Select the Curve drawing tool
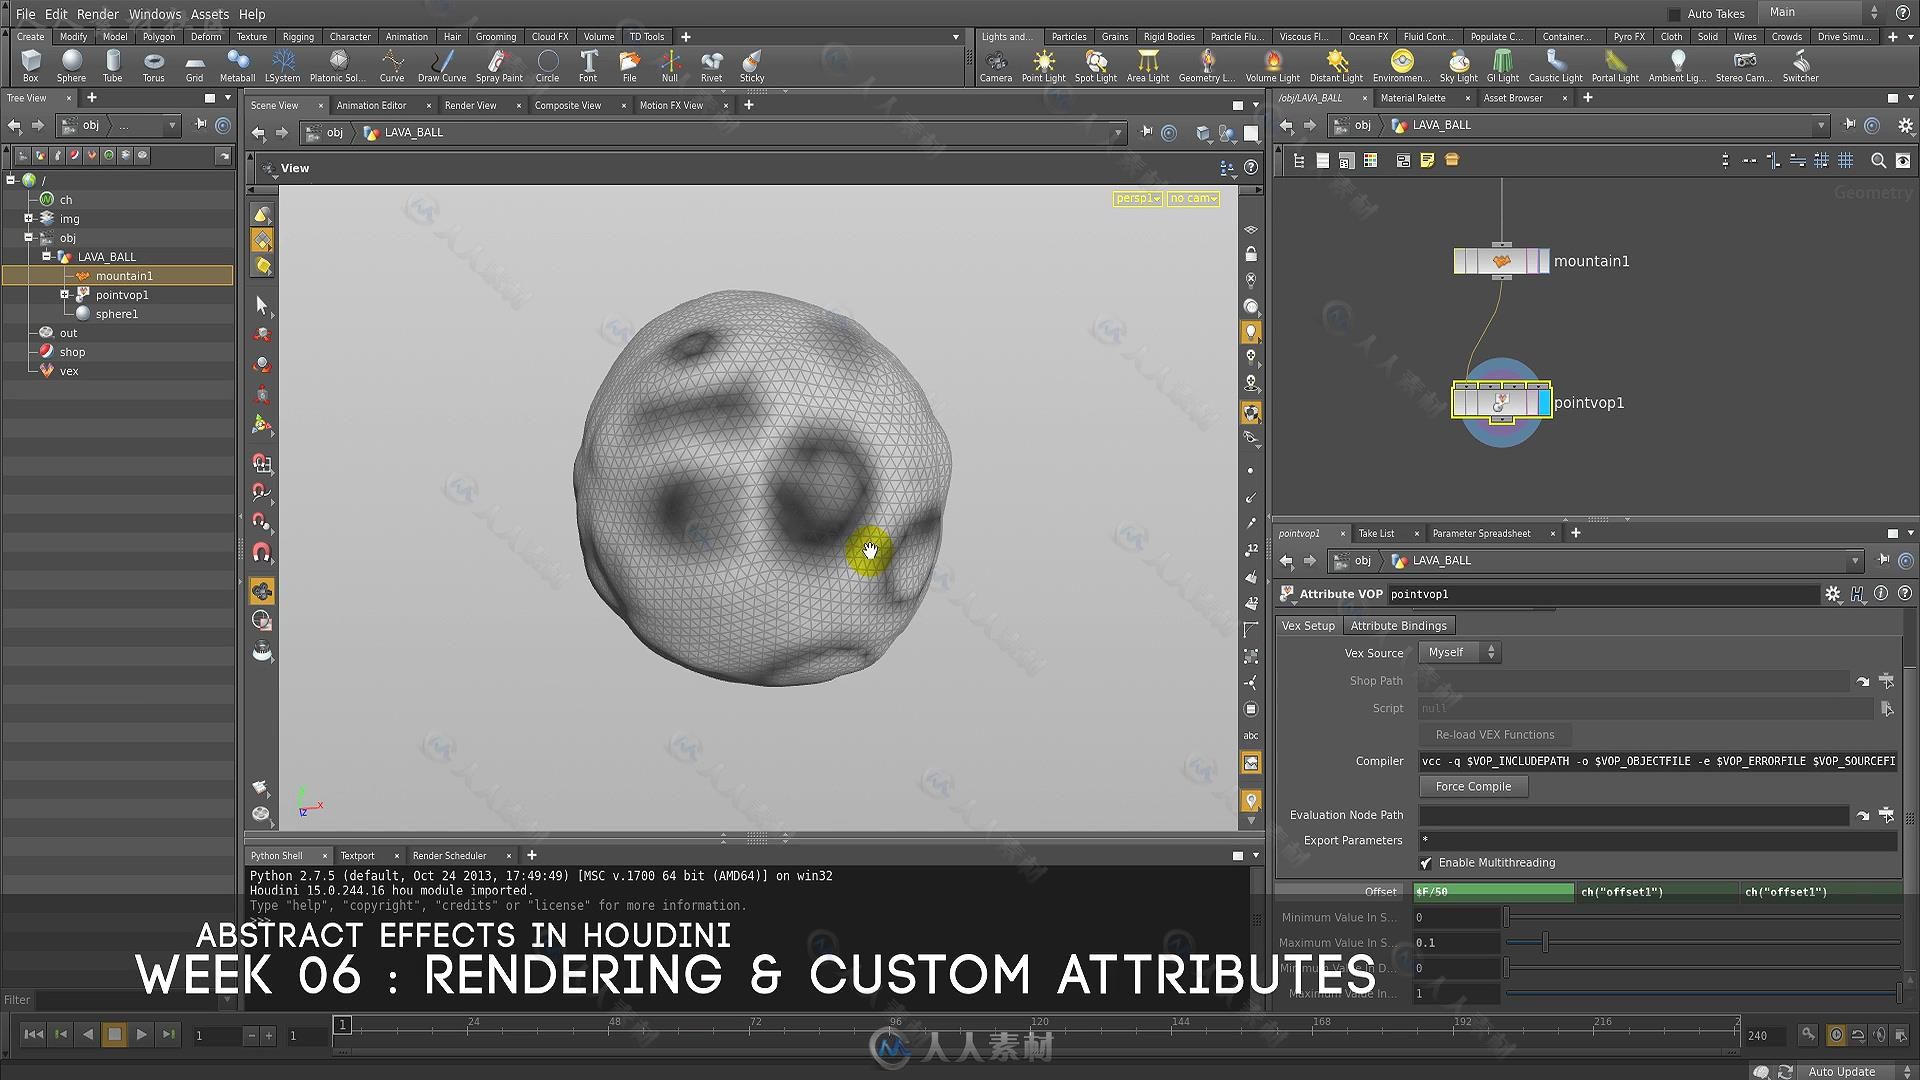Screen dimensions: 1920x1080 click(390, 65)
